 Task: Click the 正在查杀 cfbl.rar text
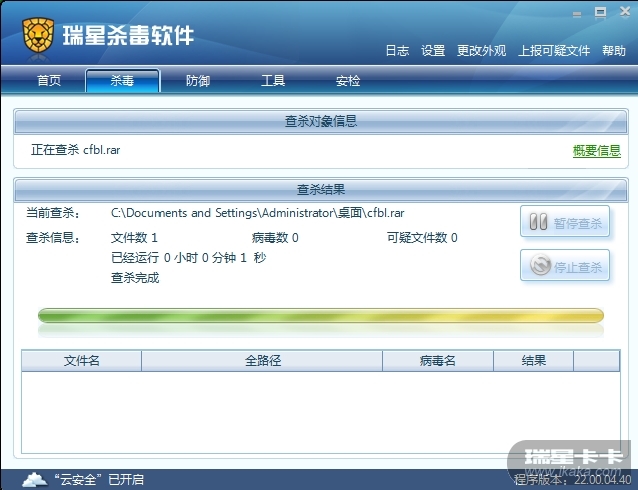coord(76,150)
